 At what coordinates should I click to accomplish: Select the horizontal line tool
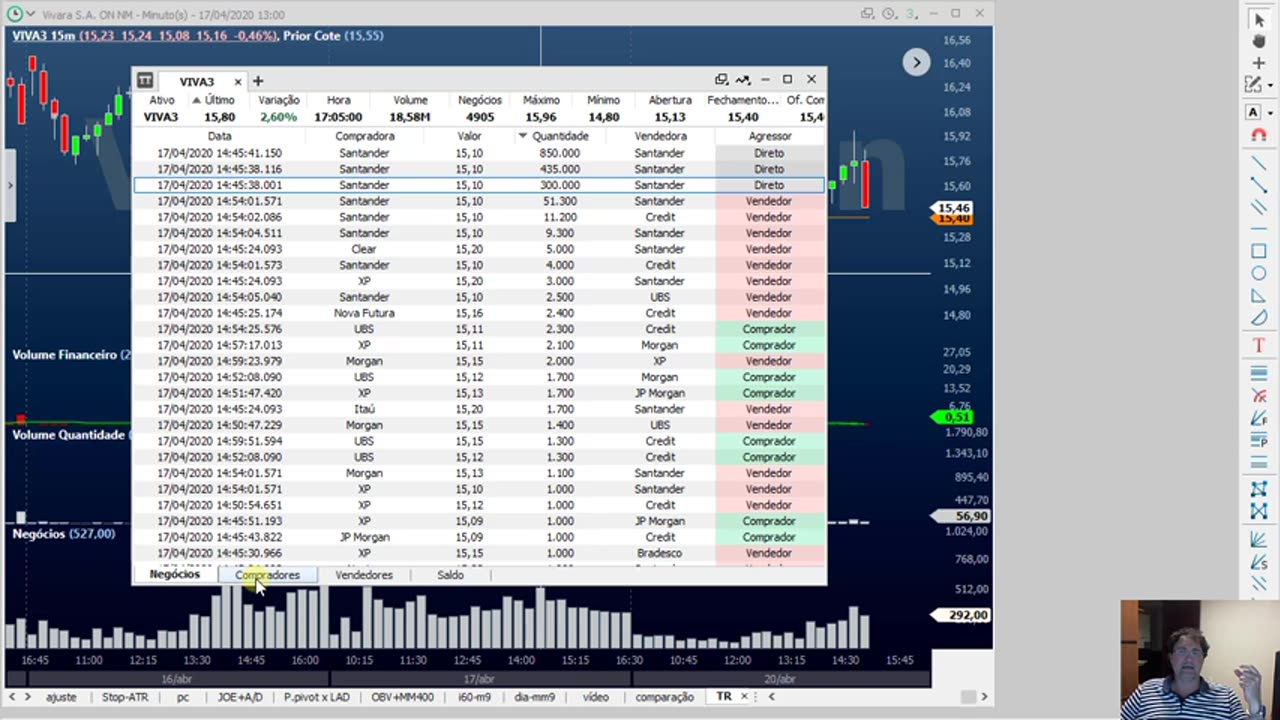[1259, 229]
